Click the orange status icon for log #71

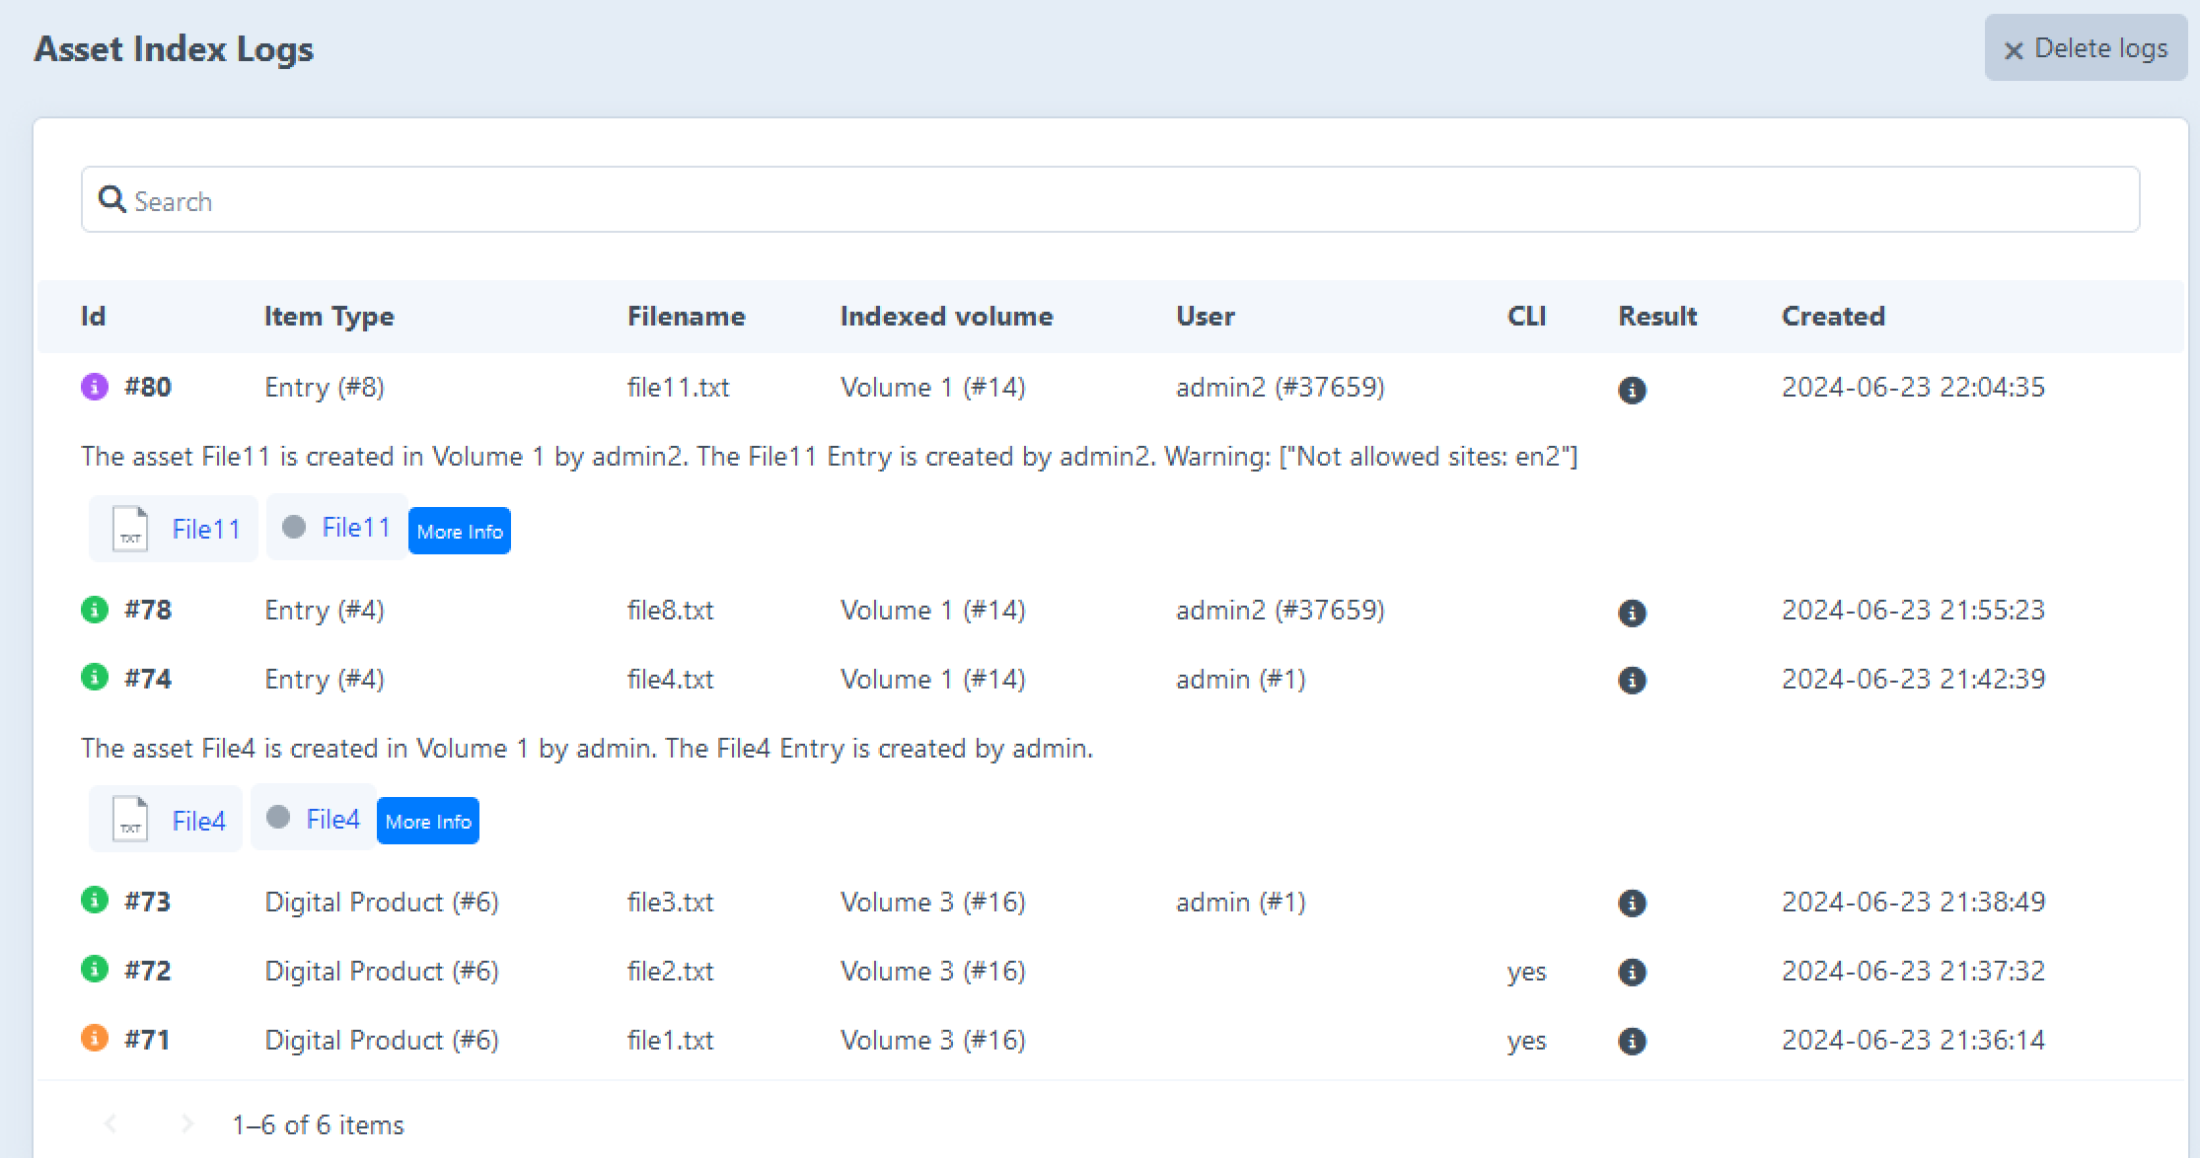pyautogui.click(x=94, y=1038)
